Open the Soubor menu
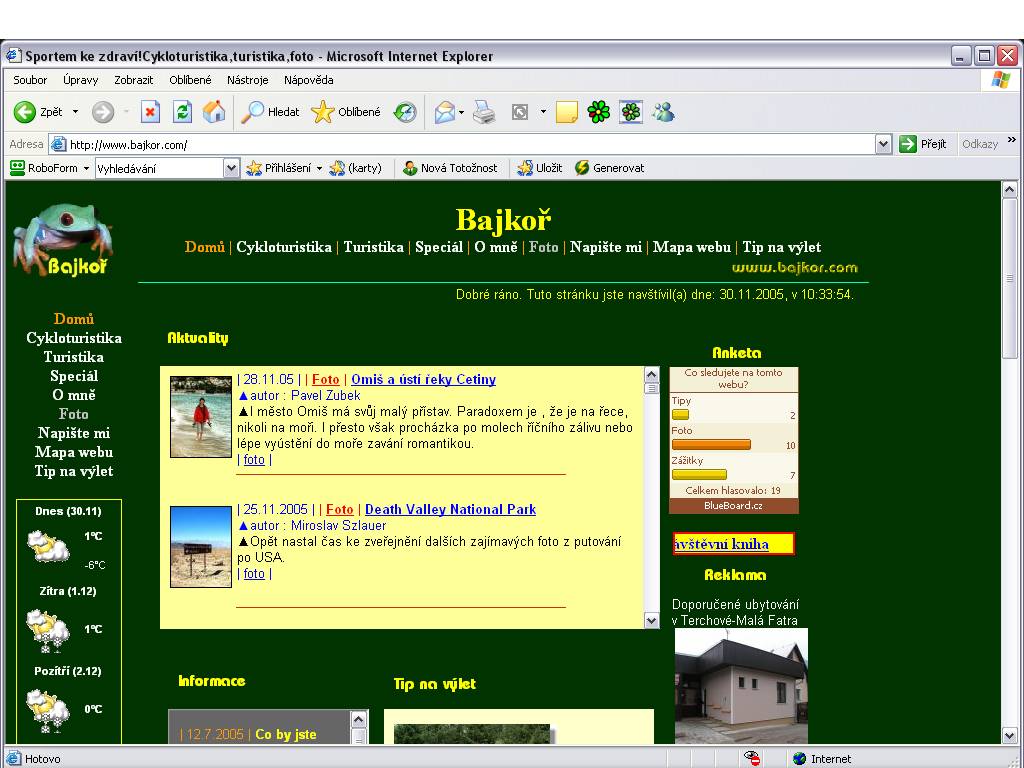 30,80
